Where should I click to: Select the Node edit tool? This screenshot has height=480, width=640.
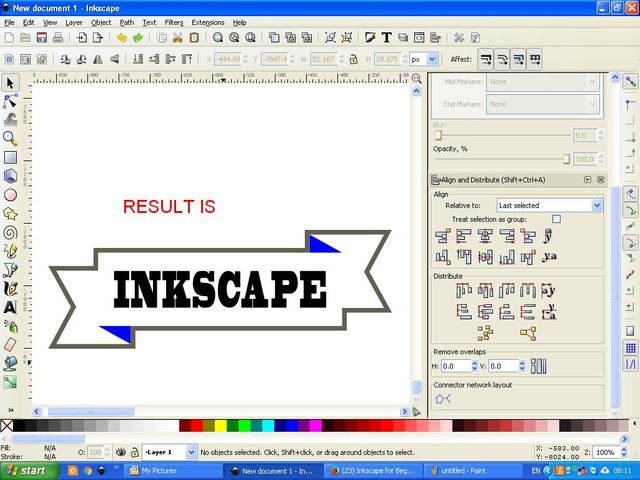pos(10,102)
